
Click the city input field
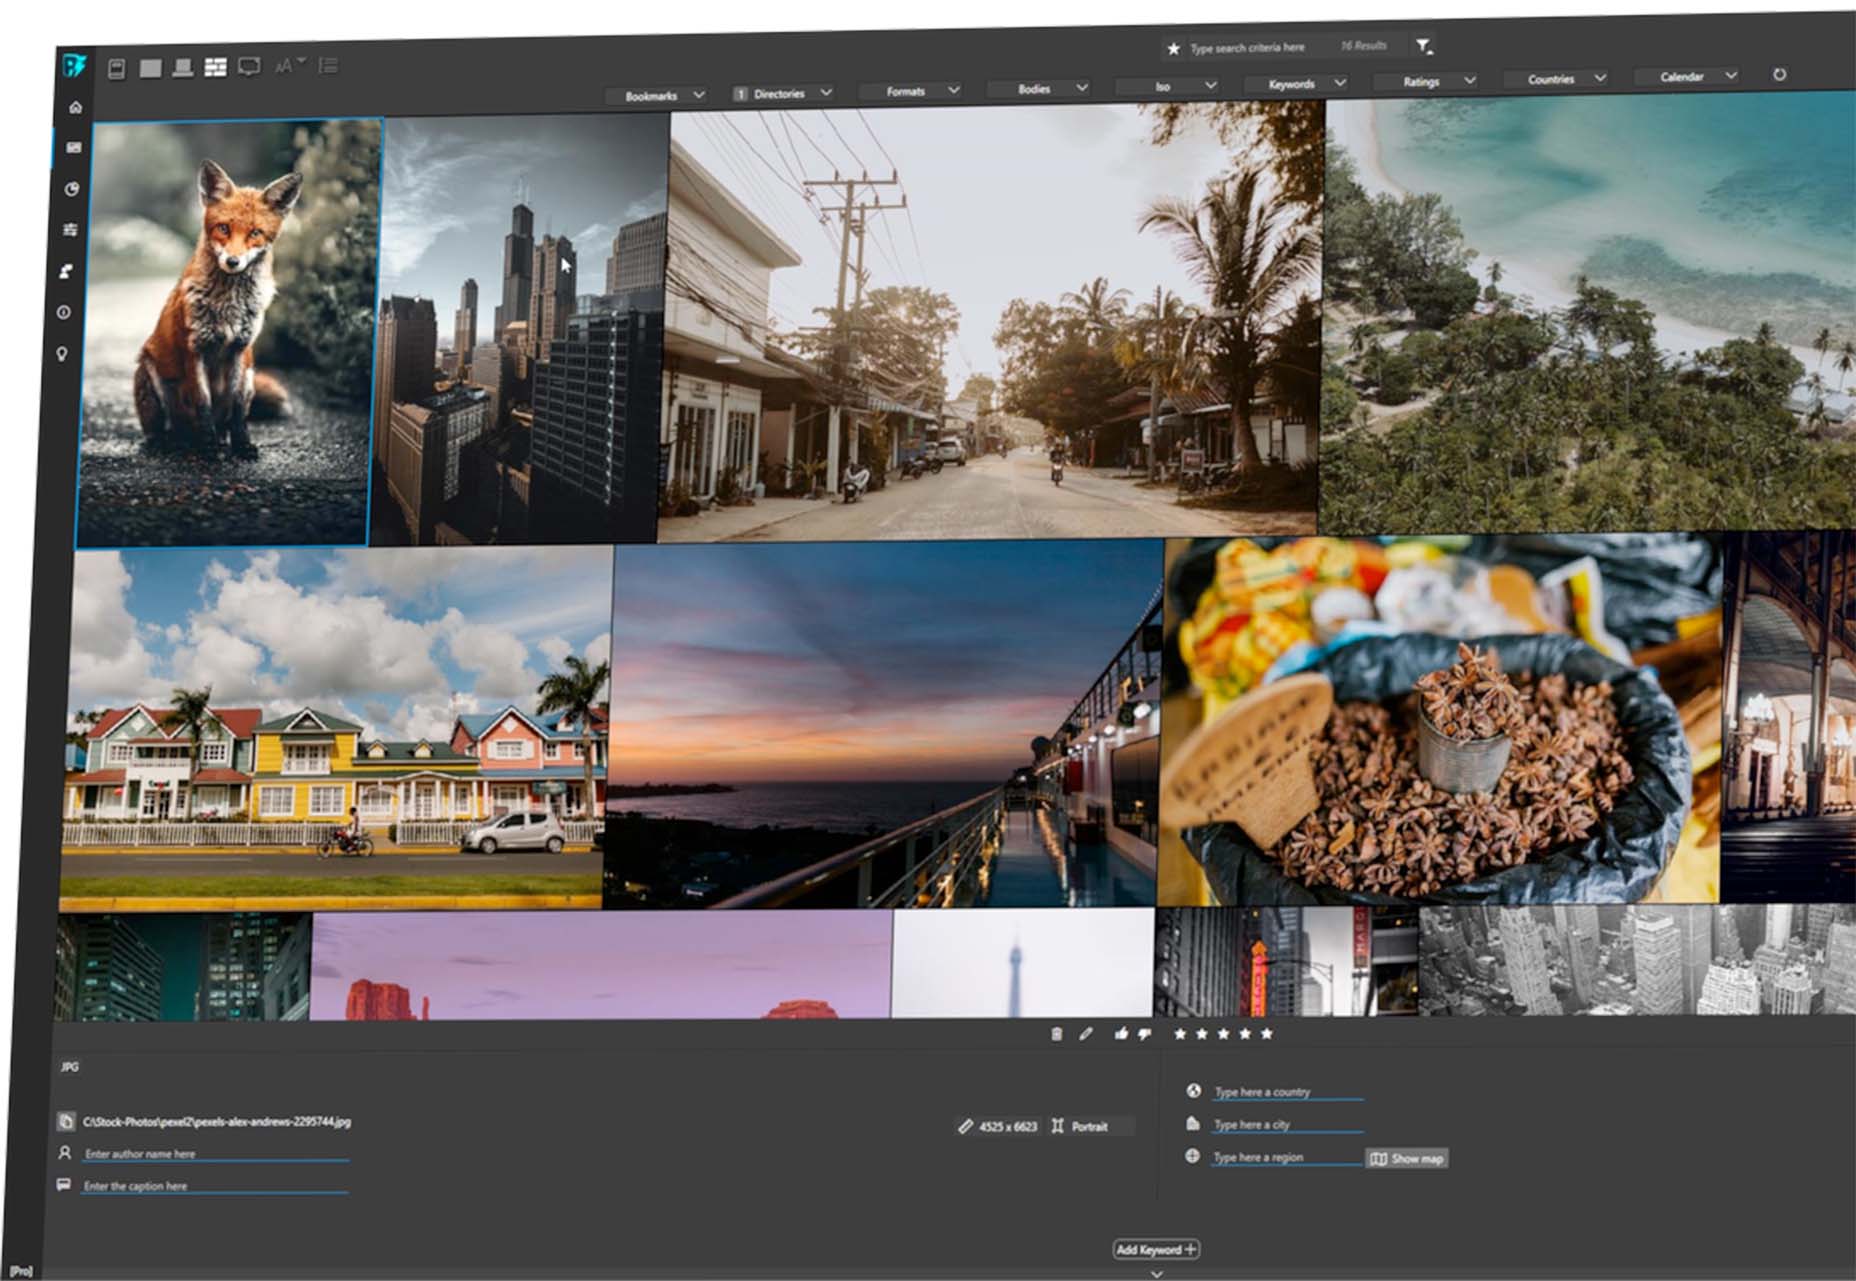(1288, 1125)
